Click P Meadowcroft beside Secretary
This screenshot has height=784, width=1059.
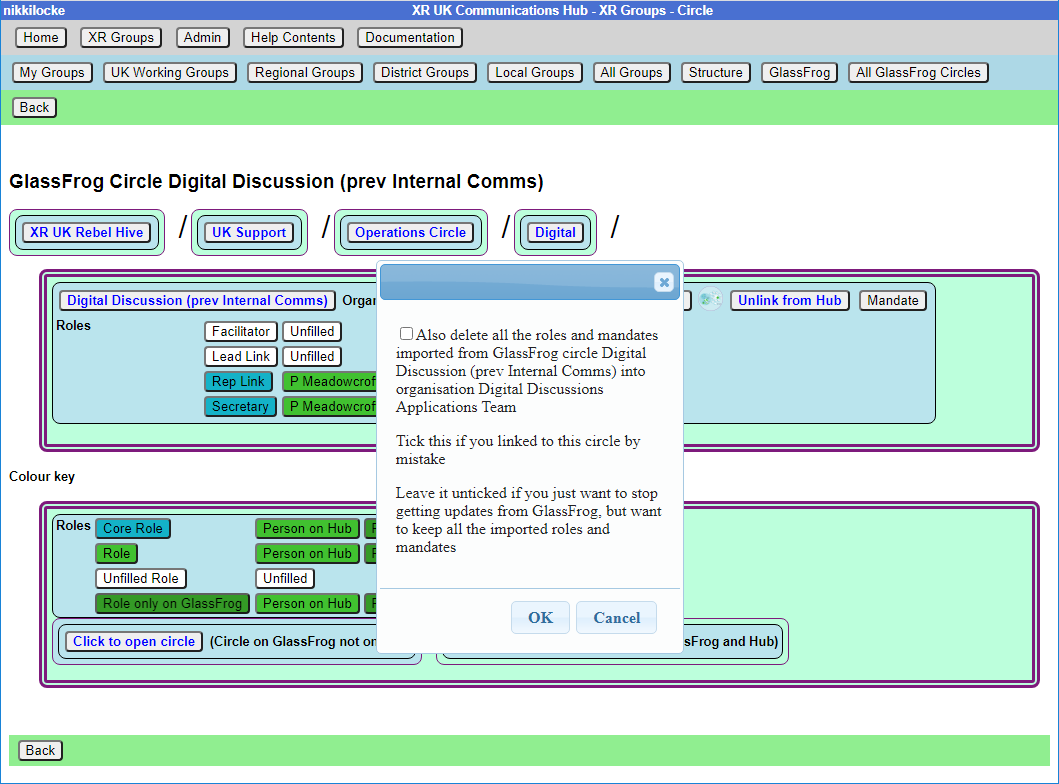330,407
